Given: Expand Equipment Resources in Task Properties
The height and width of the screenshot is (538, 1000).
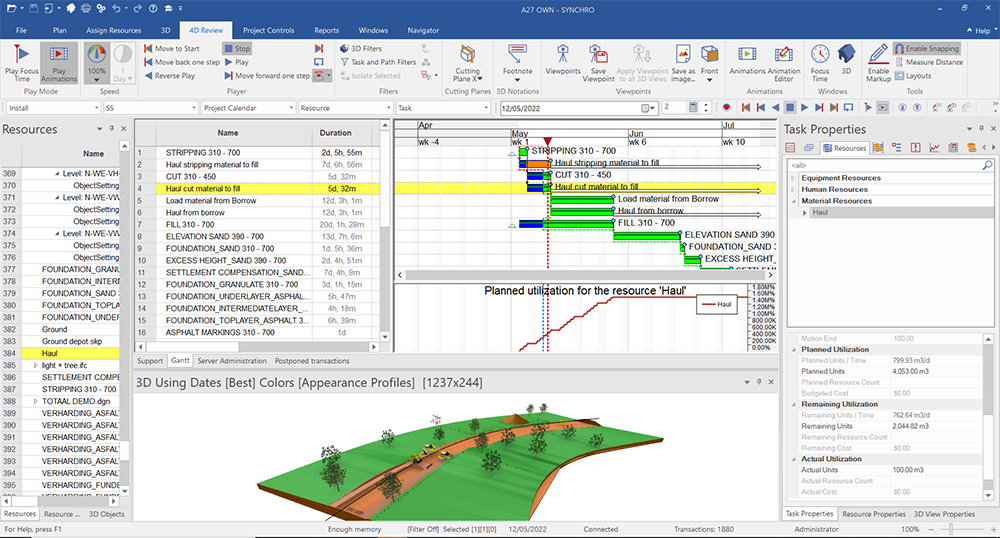Looking at the screenshot, I should 794,178.
